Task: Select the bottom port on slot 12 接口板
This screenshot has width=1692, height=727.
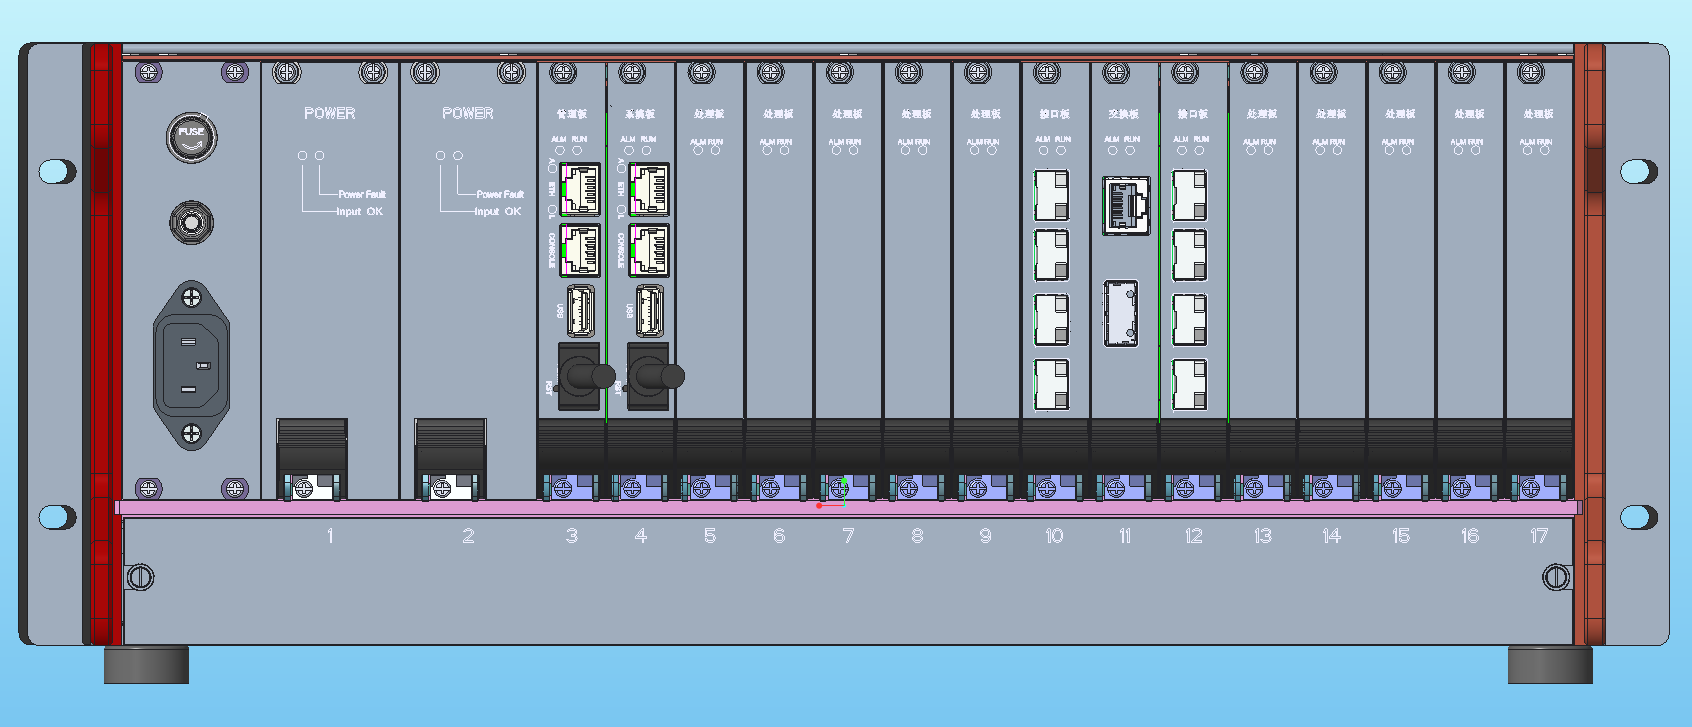Action: pyautogui.click(x=1189, y=384)
